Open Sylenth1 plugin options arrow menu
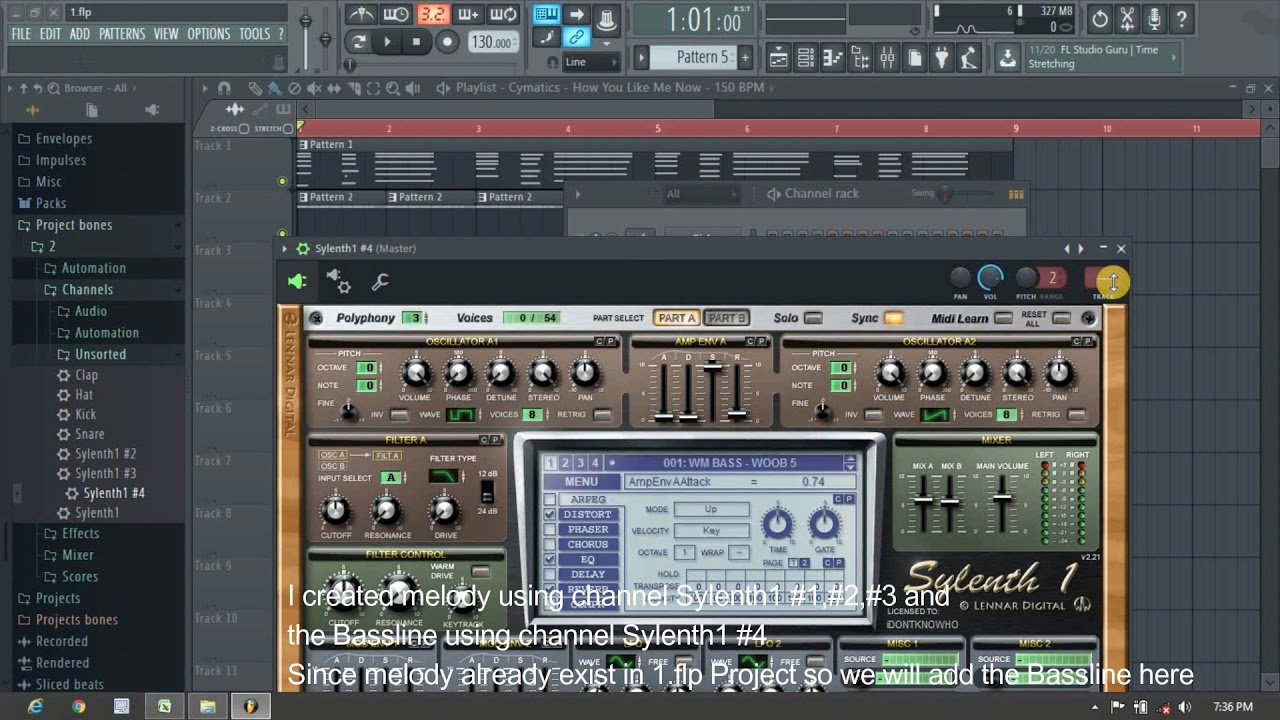The width and height of the screenshot is (1280, 720). click(x=285, y=249)
